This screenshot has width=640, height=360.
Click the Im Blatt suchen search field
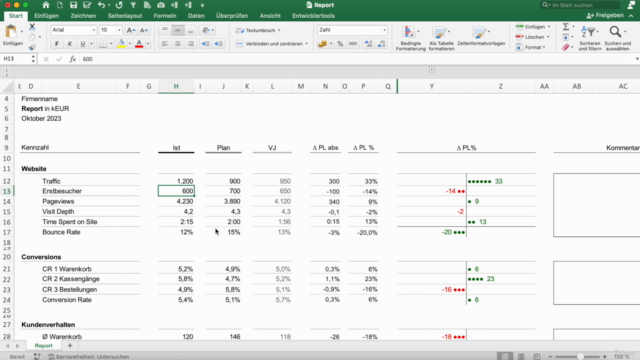(580, 5)
